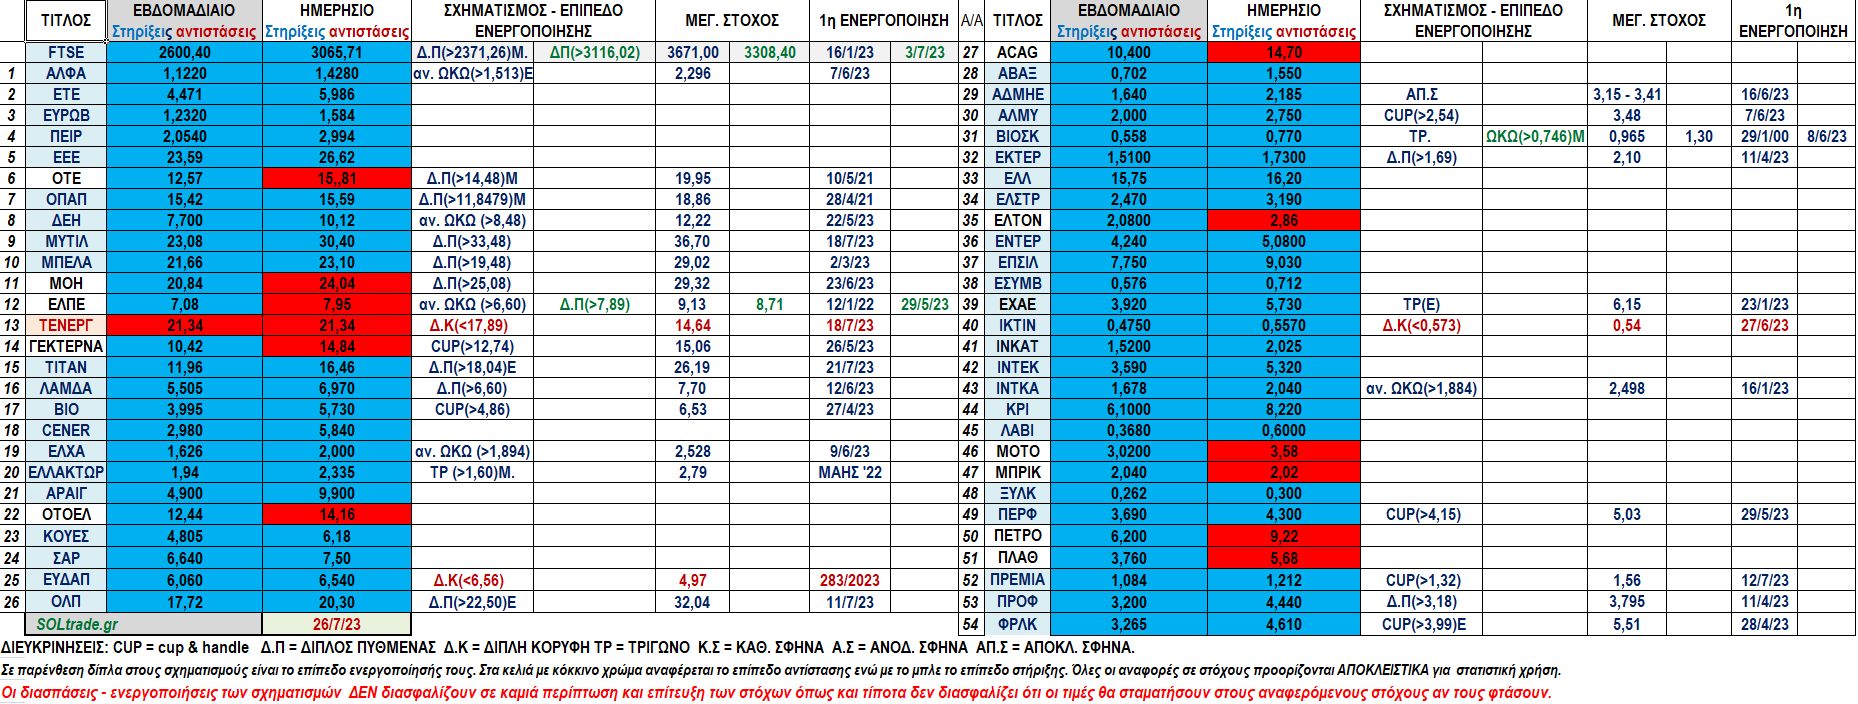Select the ΑΔΜΗΕ stock cell
This screenshot has width=1858, height=704.
point(1017,94)
